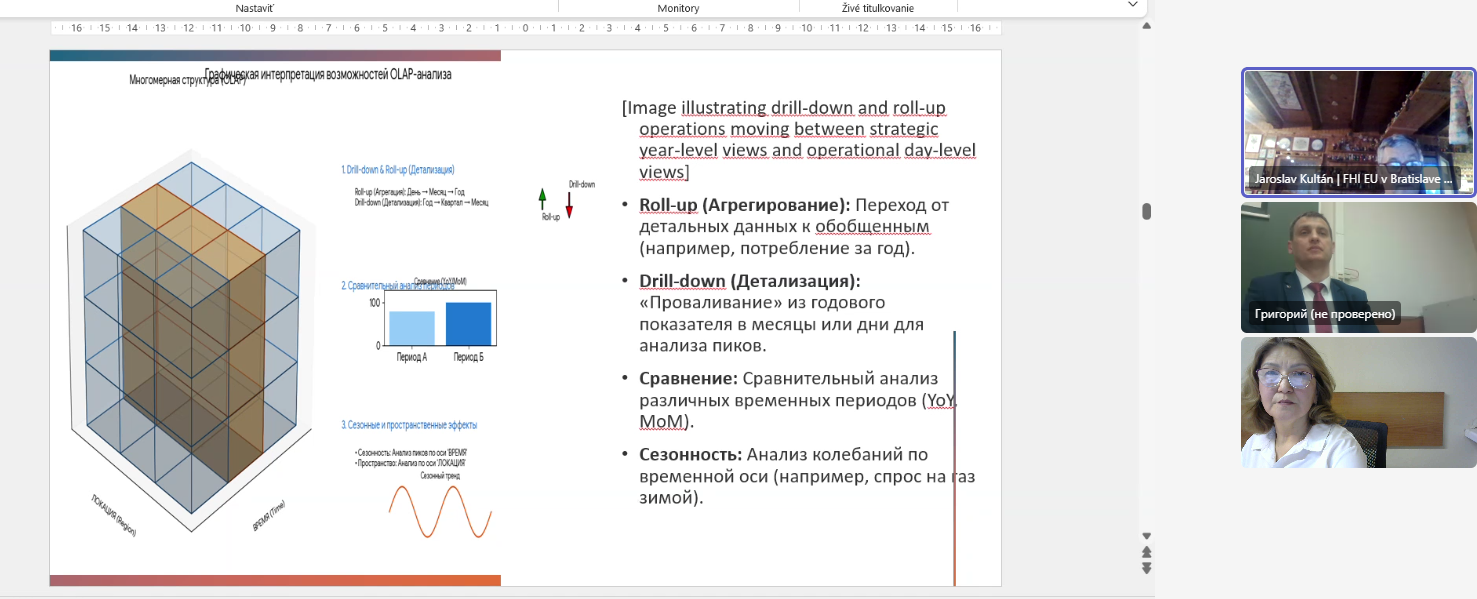The width and height of the screenshot is (1477, 599).
Task: Open the Nastaviť ribbon group label
Action: (255, 8)
